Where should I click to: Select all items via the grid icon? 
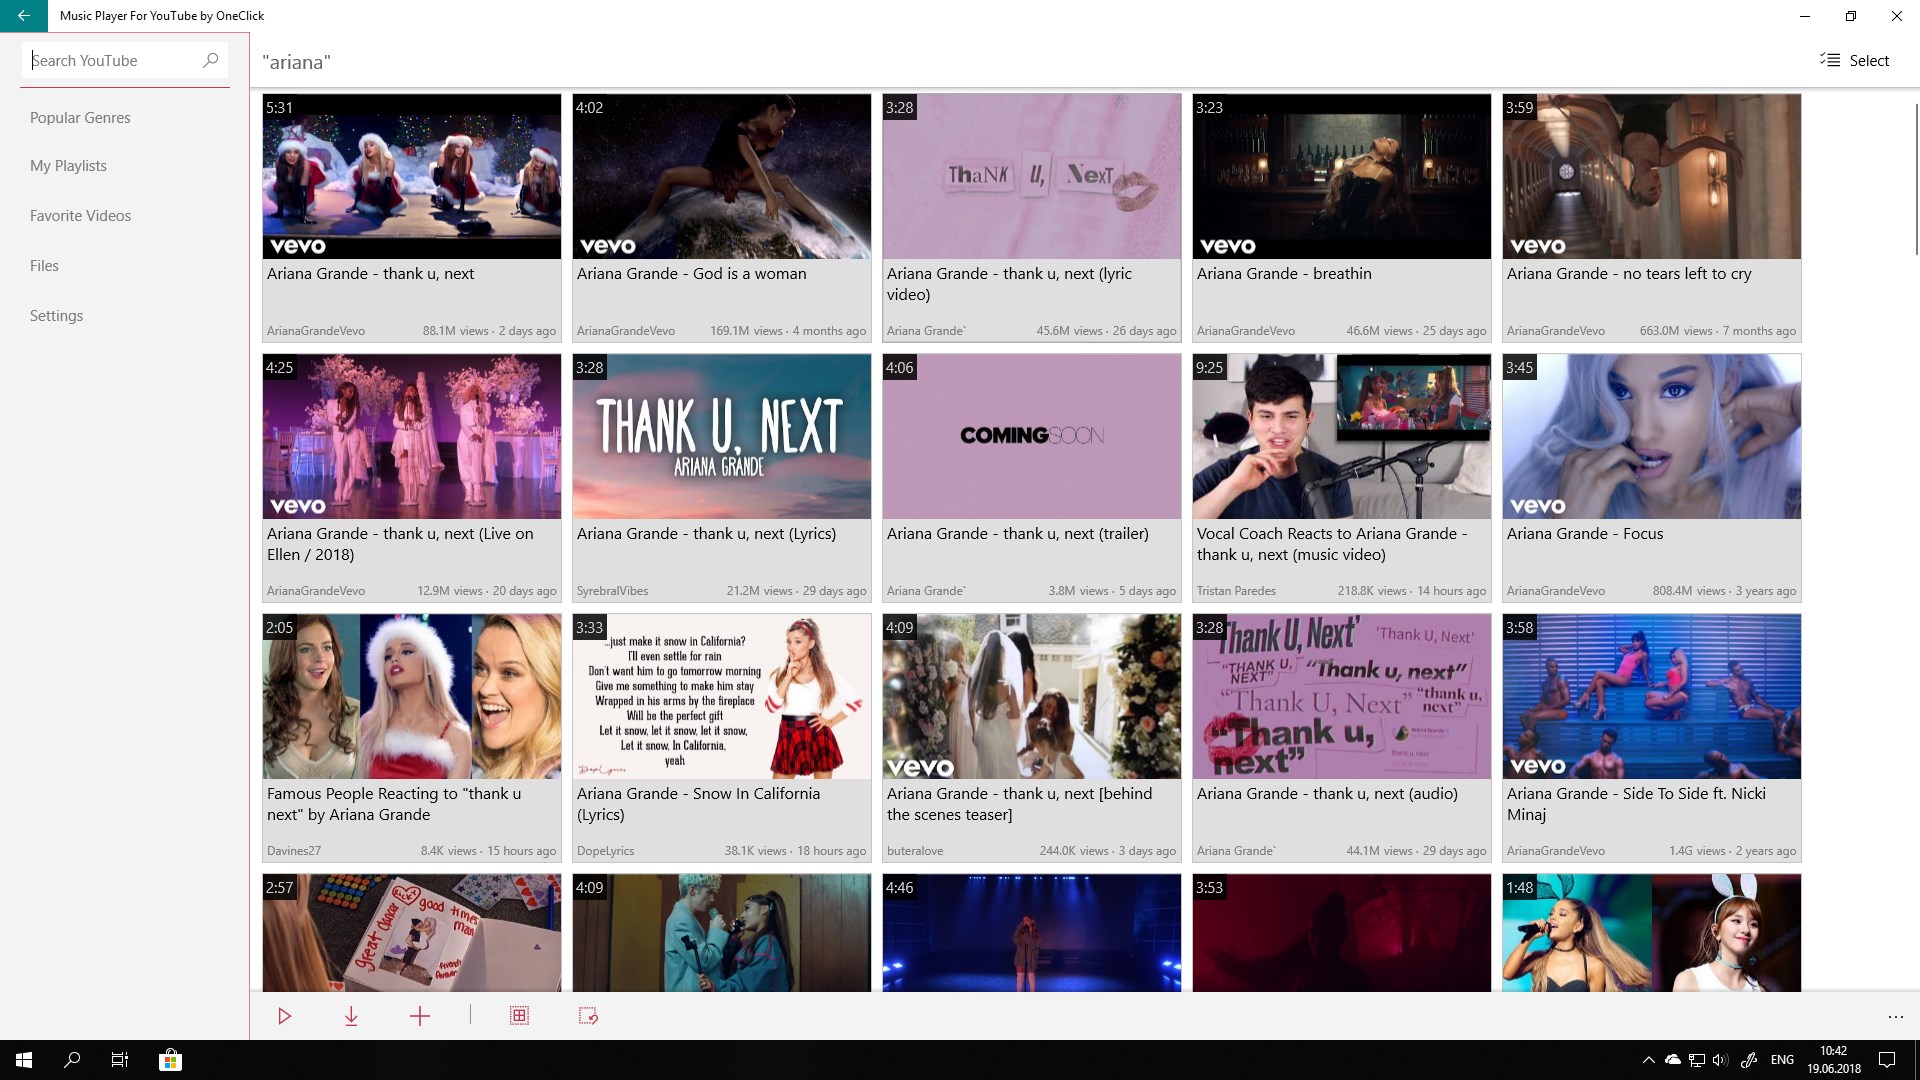pos(519,1016)
